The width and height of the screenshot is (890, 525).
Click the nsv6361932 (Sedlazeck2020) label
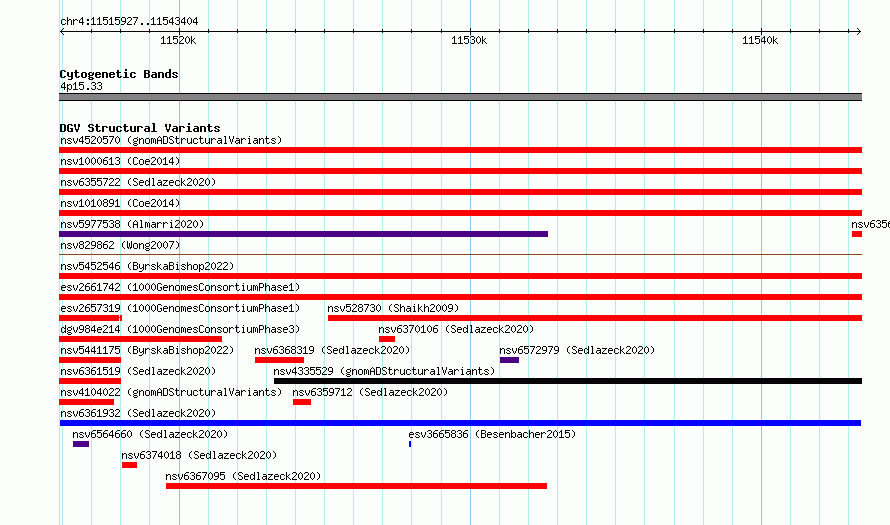[138, 413]
